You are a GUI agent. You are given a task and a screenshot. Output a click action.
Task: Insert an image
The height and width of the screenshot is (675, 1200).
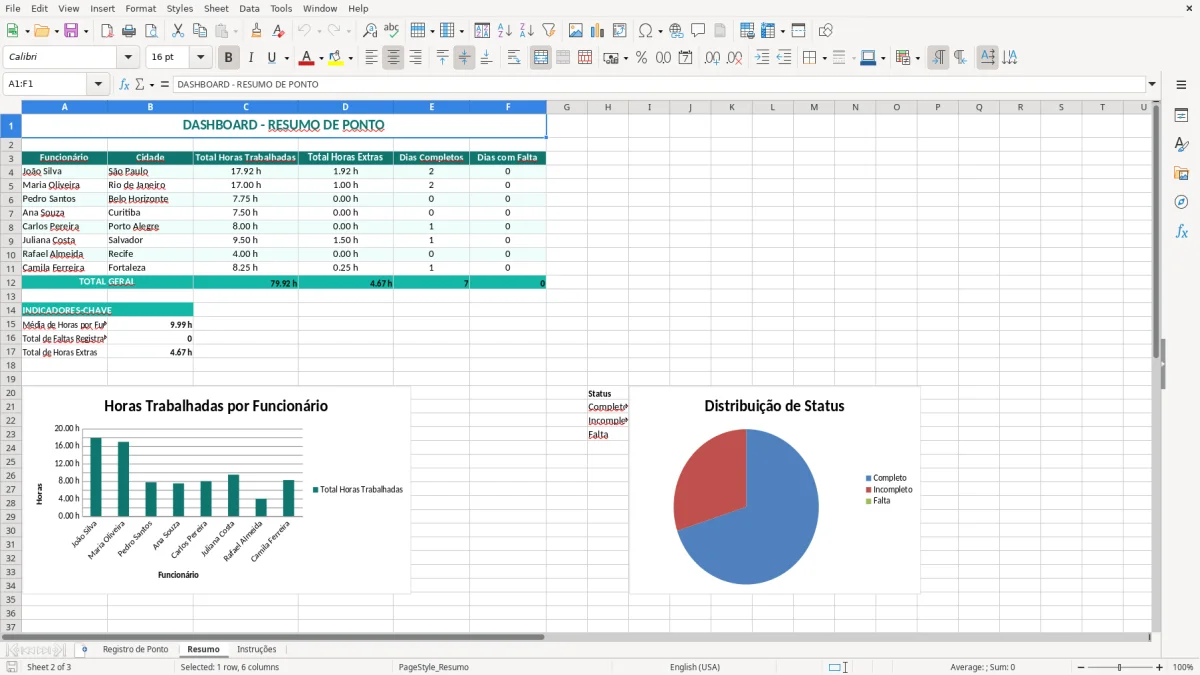point(576,31)
